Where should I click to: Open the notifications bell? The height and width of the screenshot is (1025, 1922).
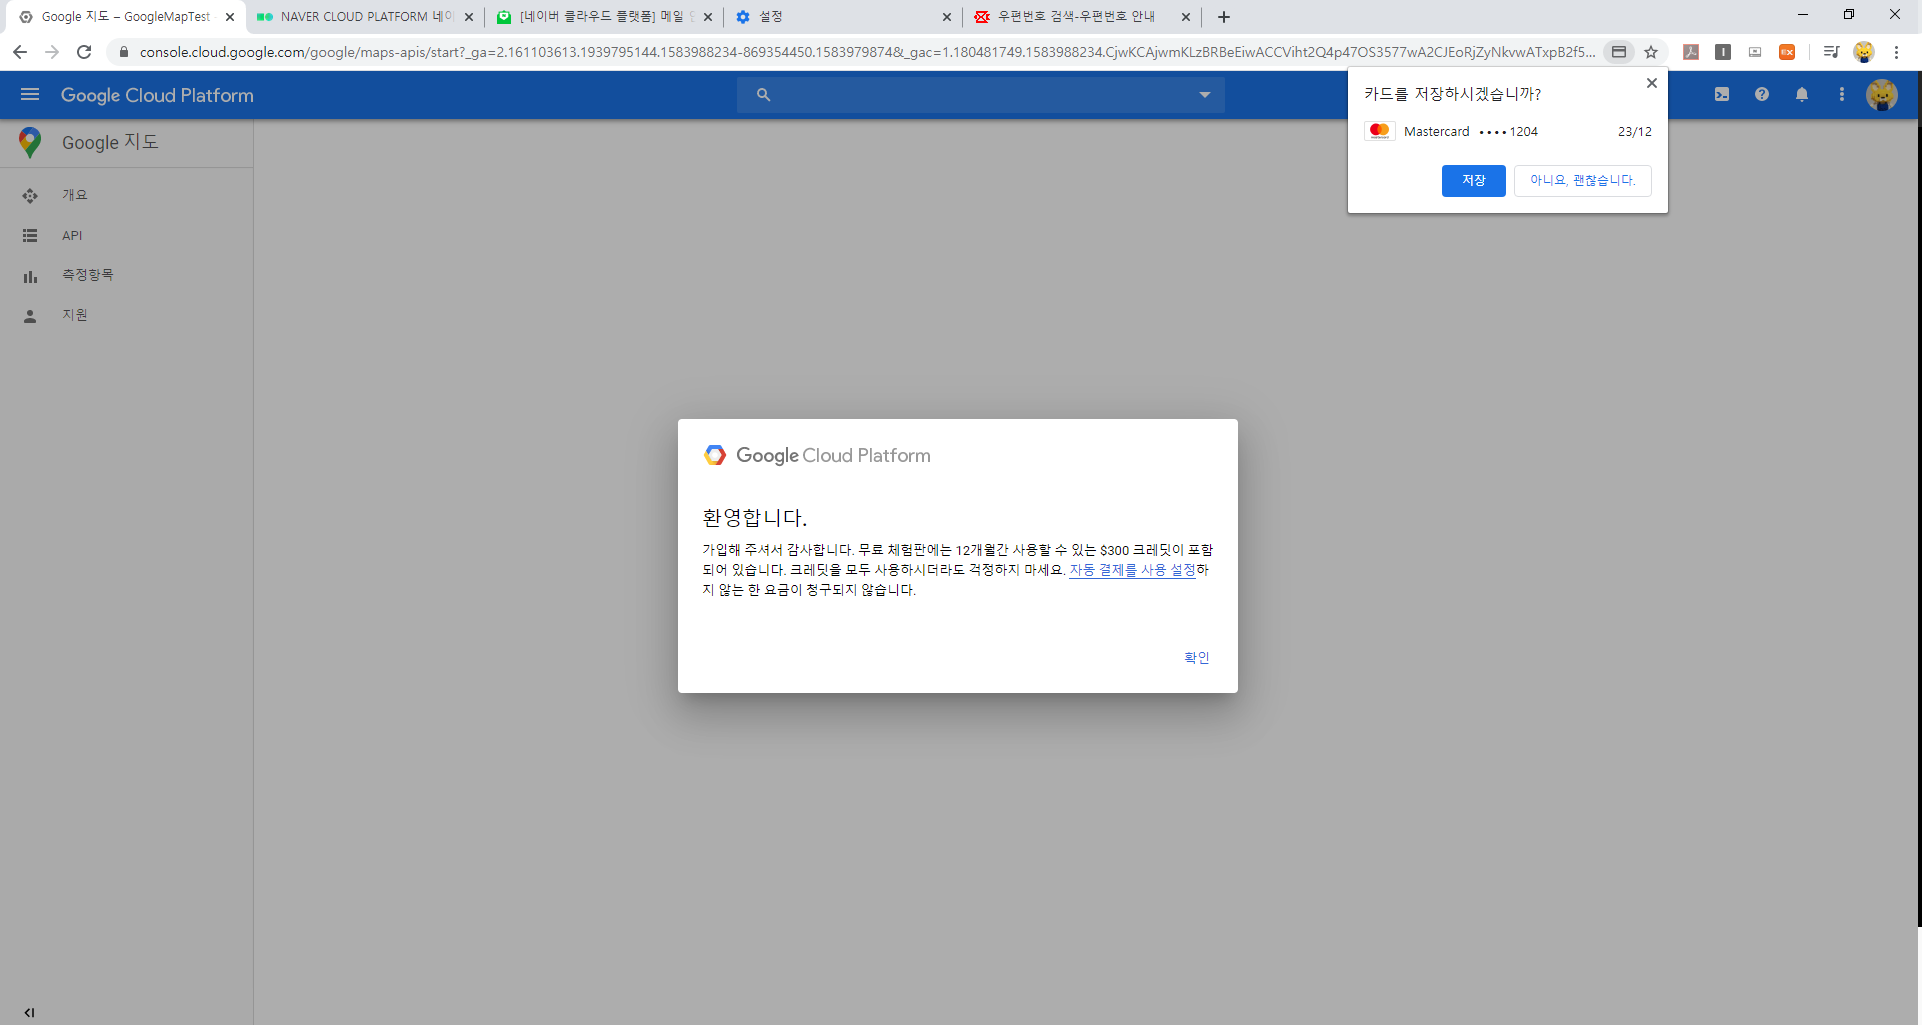1802,95
